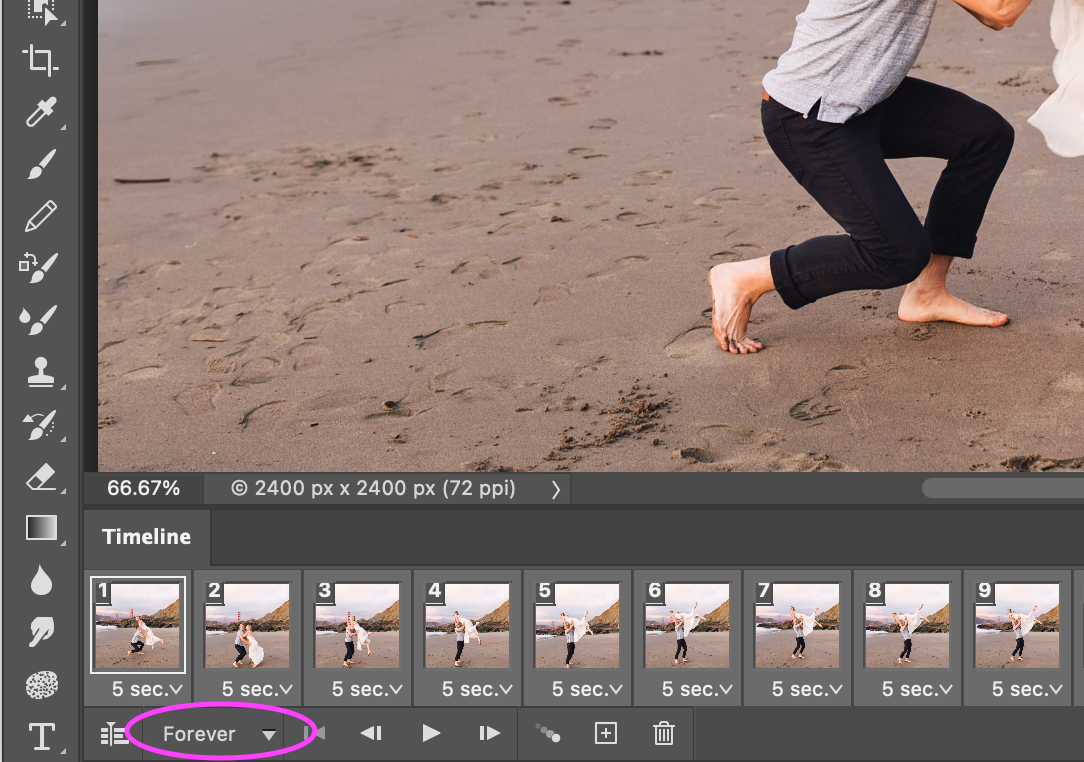Select the Brush tool
Image resolution: width=1084 pixels, height=762 pixels.
pyautogui.click(x=40, y=164)
